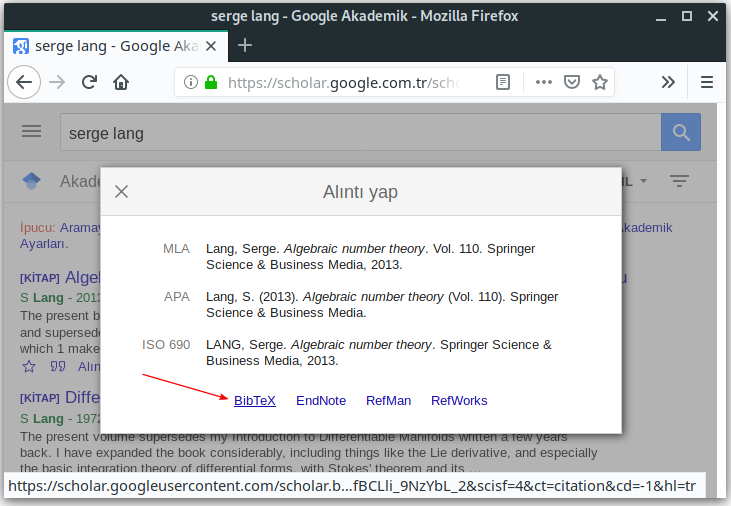Screen dimensions: 731x506
Task: Expand the account dropdown arrow at top right
Action: coord(643,181)
